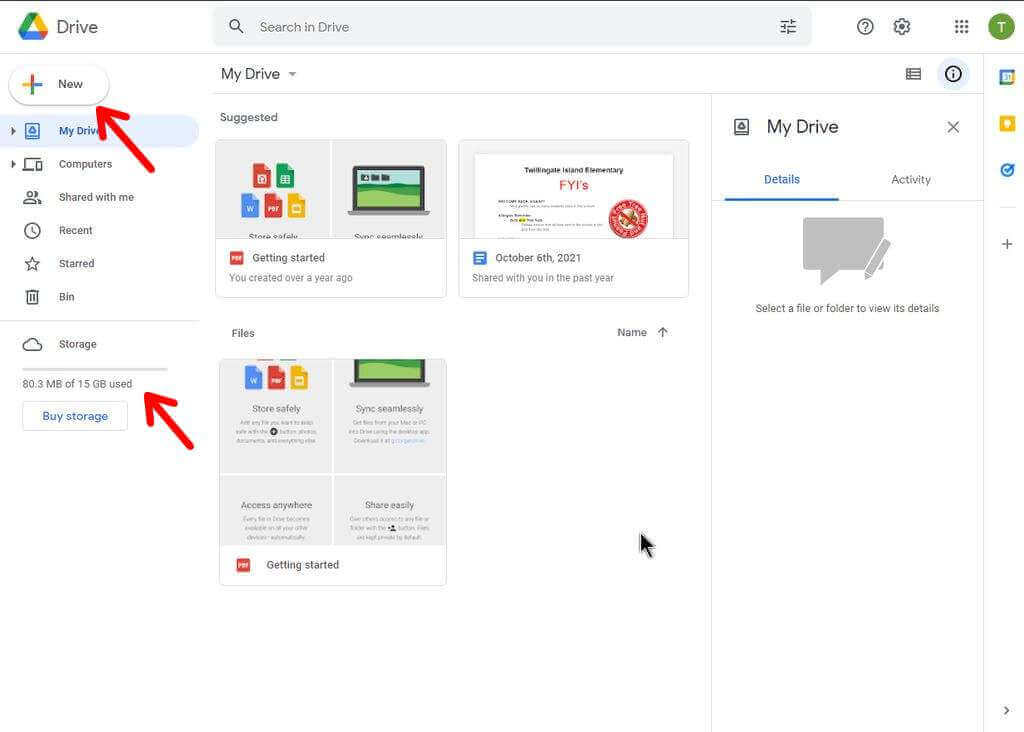This screenshot has height=732, width=1024.
Task: Open the October 6th, 2021 document thumbnail
Action: click(x=574, y=189)
